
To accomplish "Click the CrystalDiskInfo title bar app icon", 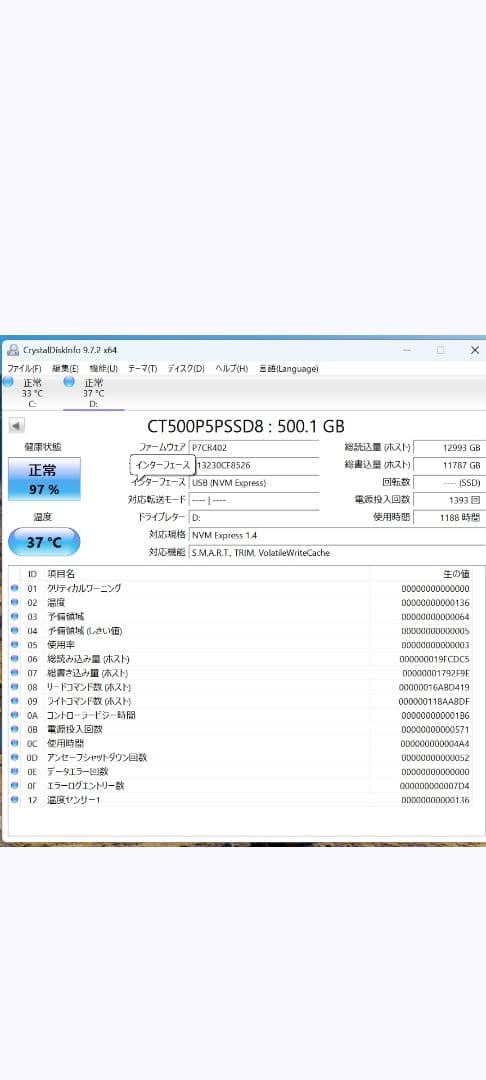I will [12, 350].
